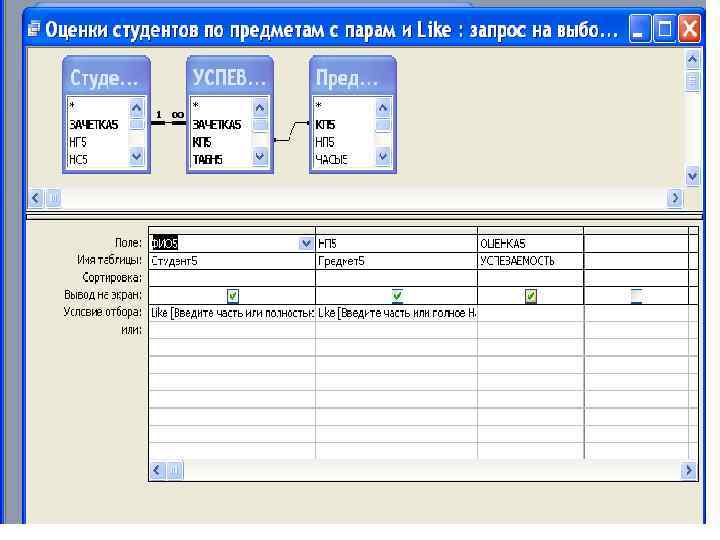This screenshot has height=540, width=720.
Task: Select join line between УСПЕВАЕМОСТЬ and Предмет
Action: [x=292, y=131]
